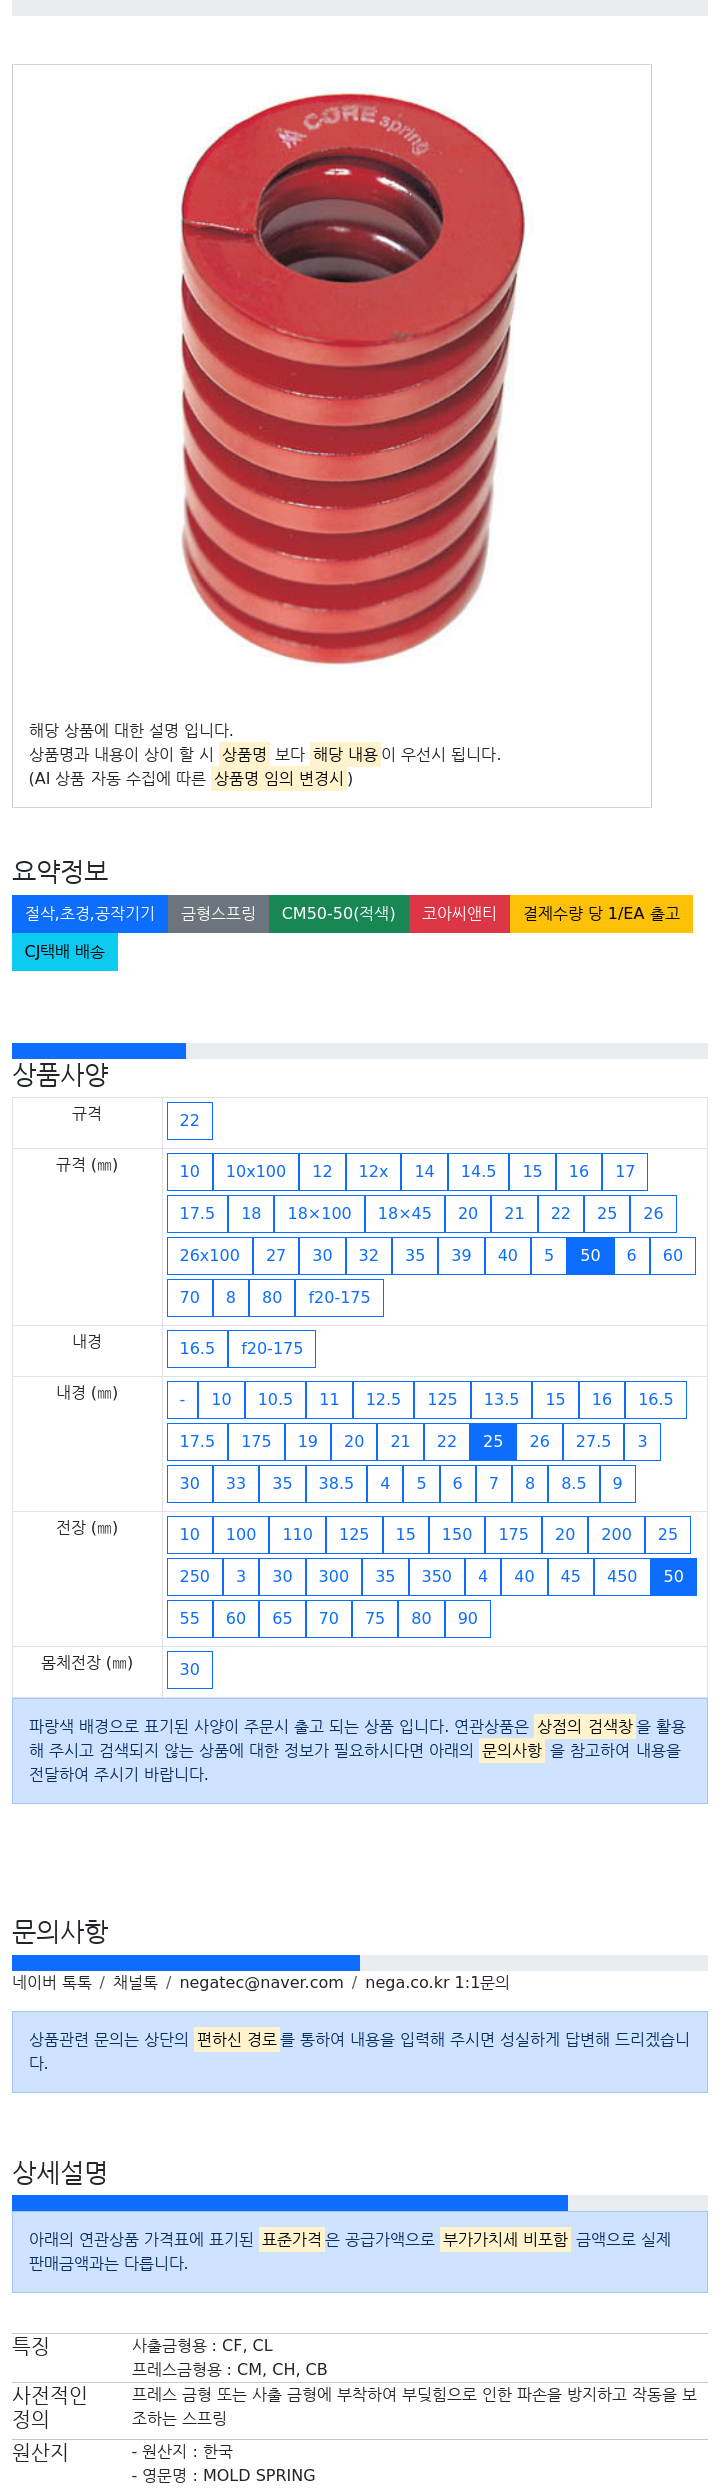Select the 27.5 inner diameter option
Screen dimensions: 720x2488
point(593,1442)
